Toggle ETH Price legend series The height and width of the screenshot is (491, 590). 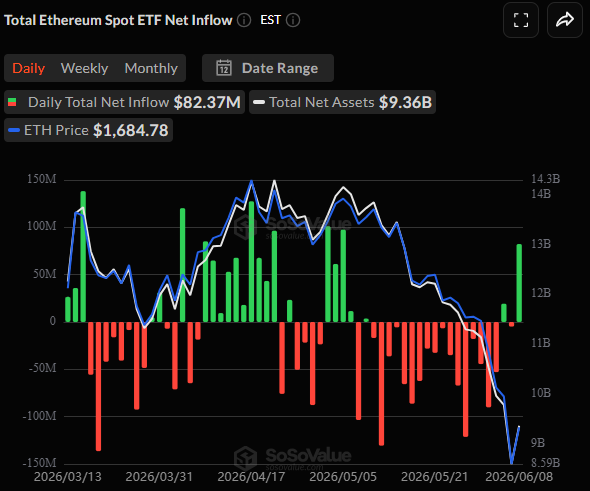88,130
